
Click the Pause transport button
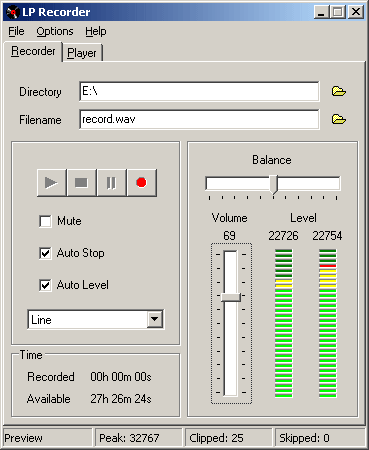coord(112,183)
